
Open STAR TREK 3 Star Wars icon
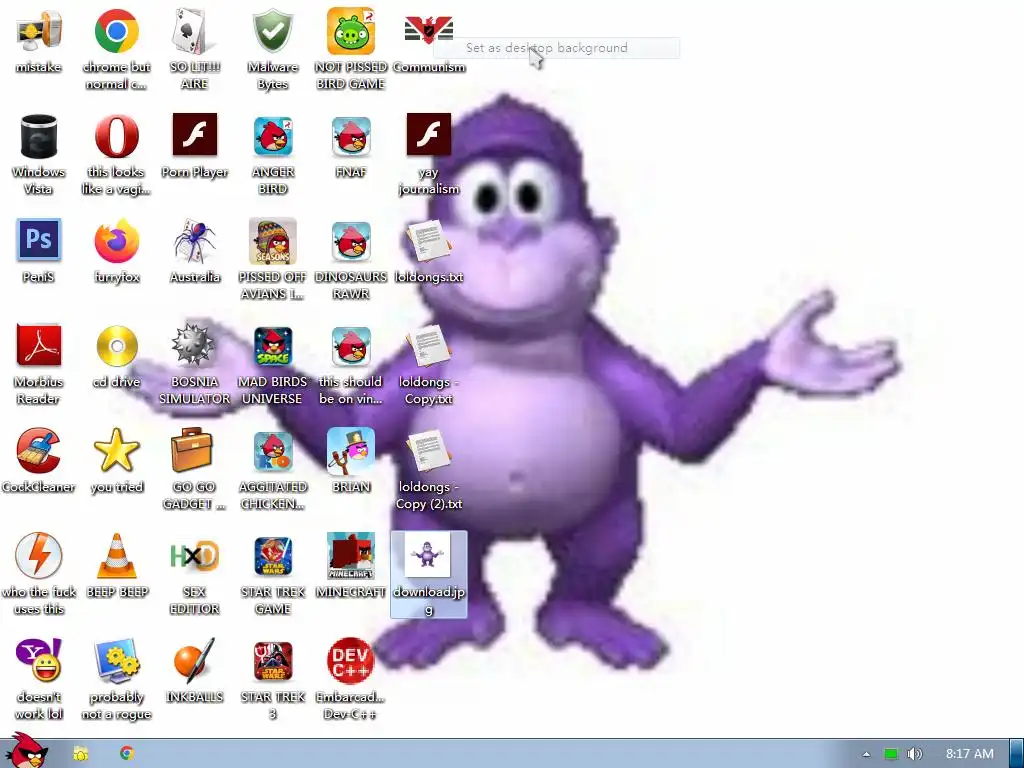tap(273, 662)
